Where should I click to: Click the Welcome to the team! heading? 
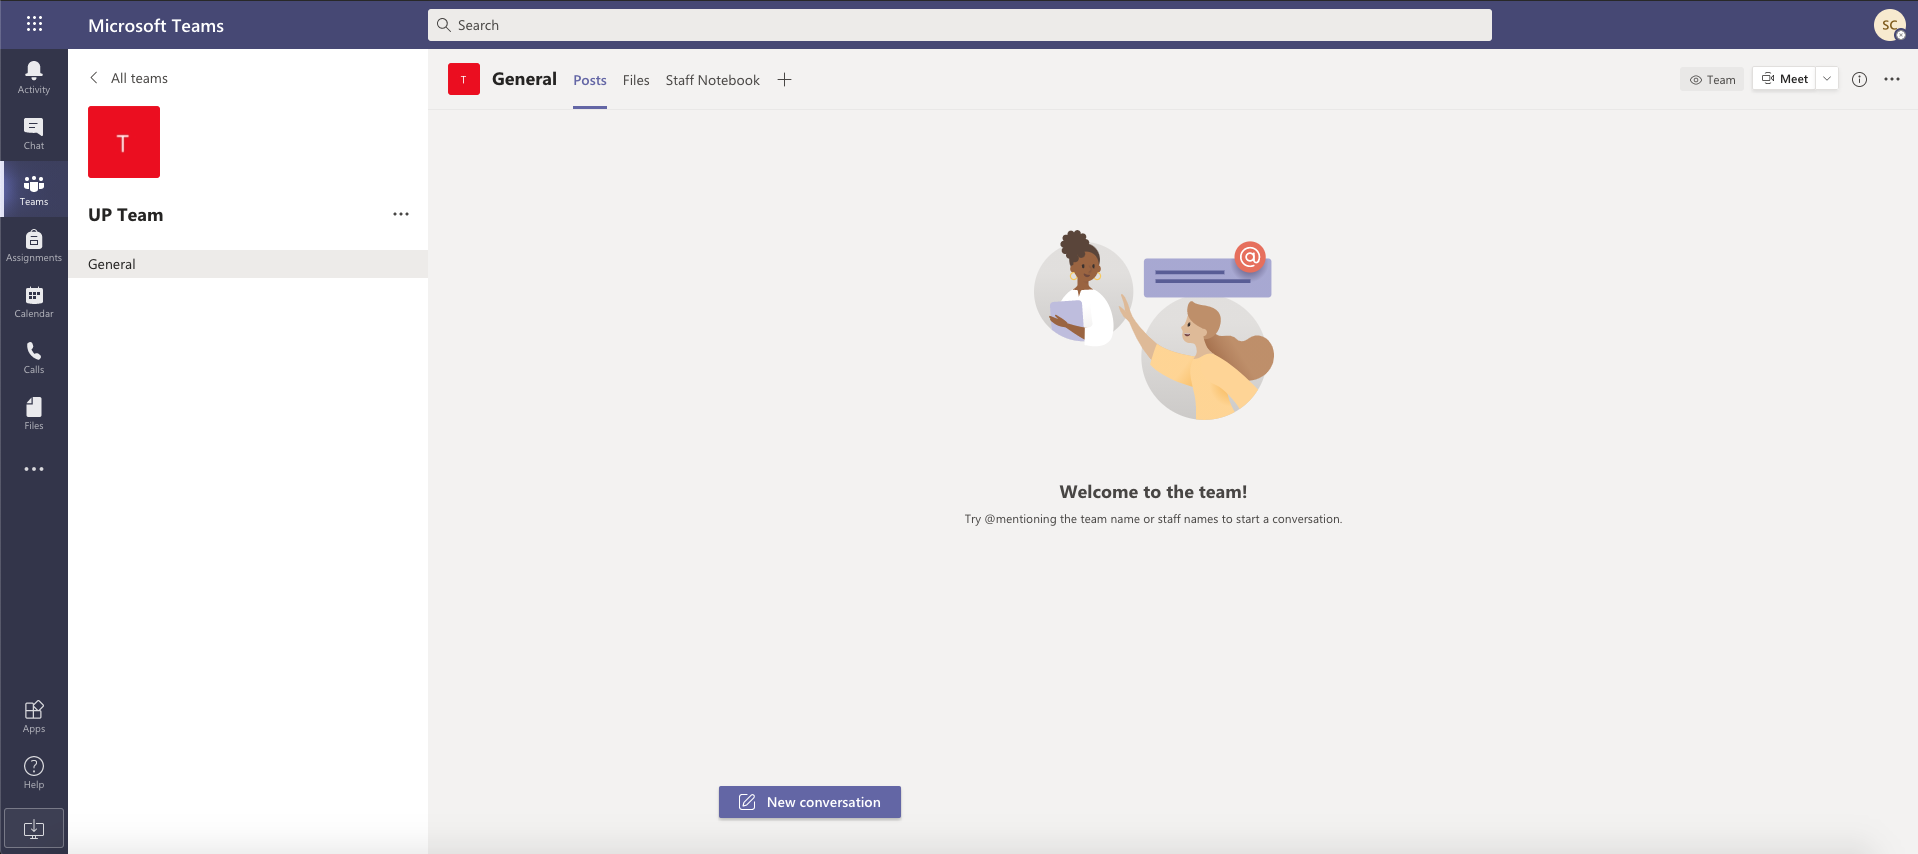pos(1153,492)
